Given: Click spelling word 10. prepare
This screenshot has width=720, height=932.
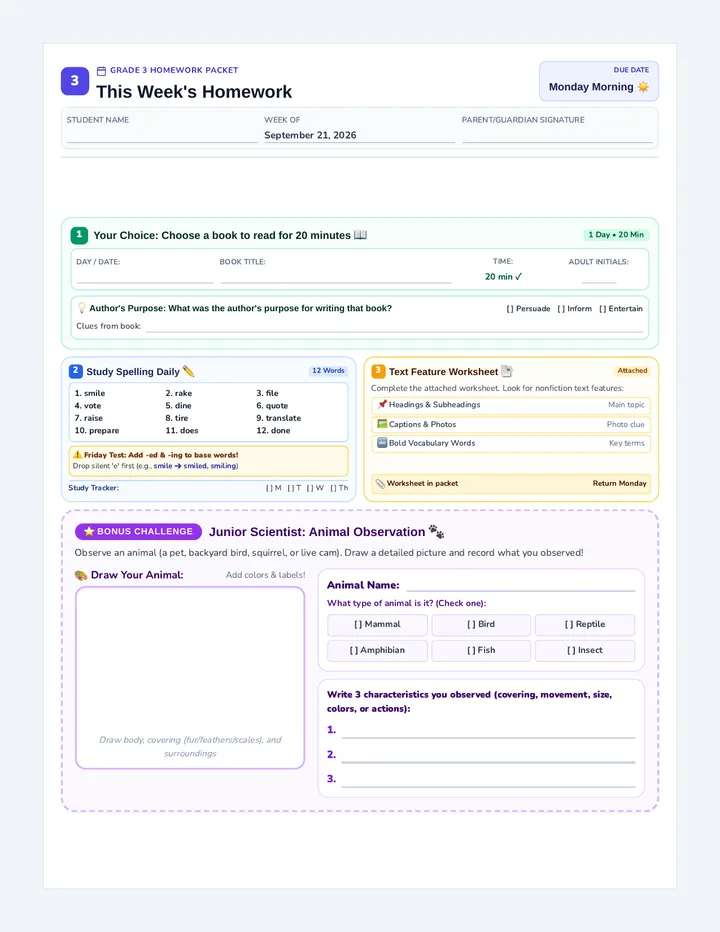Looking at the screenshot, I should click(x=97, y=430).
